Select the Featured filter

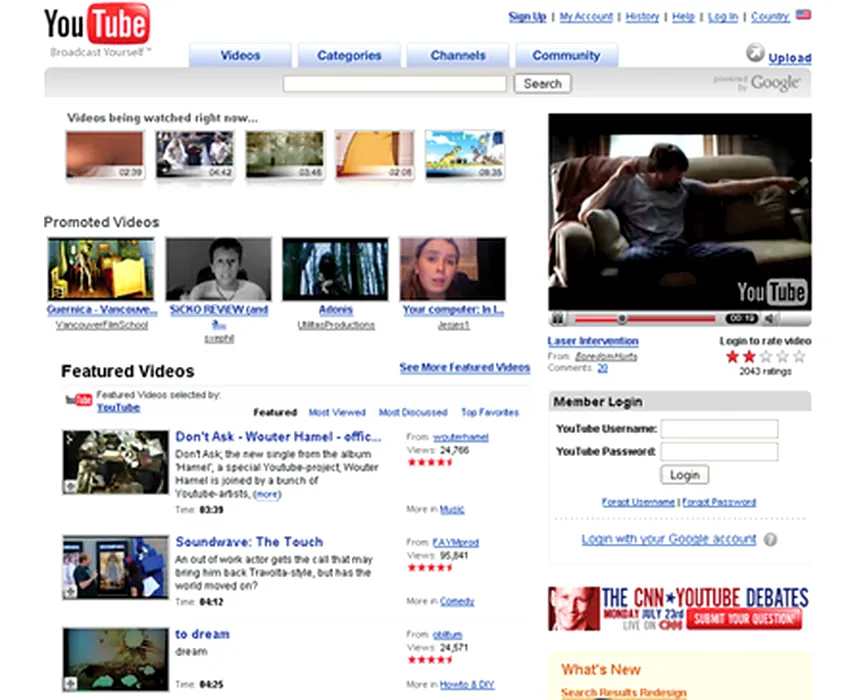[275, 412]
